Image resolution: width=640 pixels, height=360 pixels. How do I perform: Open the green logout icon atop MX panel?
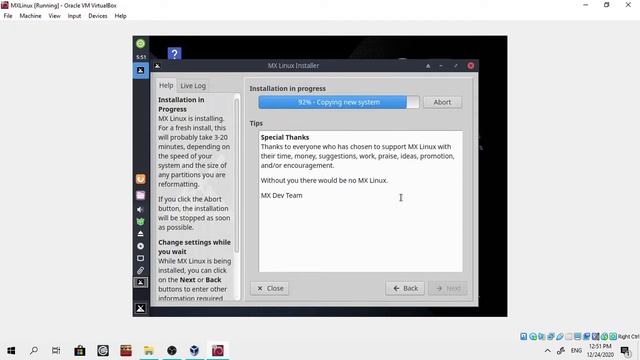140,43
